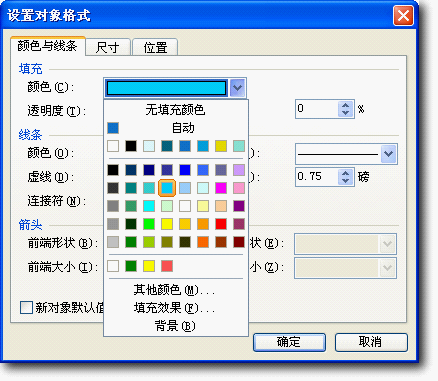The image size is (438, 381).
Task: Select the bright lime green swatch
Action: [149, 224]
